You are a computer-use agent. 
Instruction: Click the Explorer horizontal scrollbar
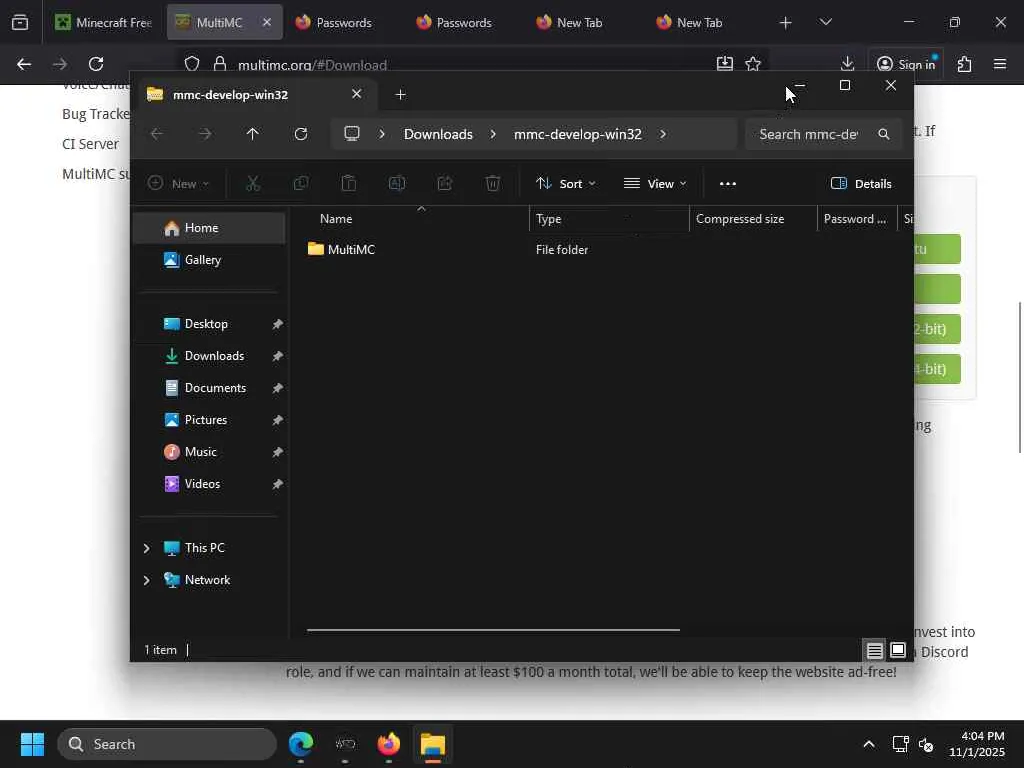(493, 630)
